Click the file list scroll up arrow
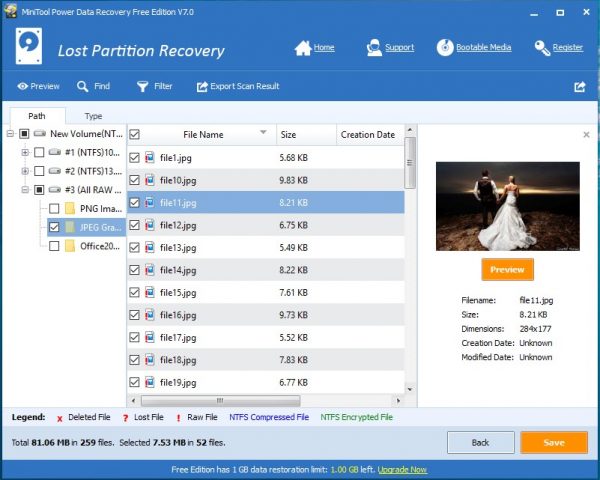The width and height of the screenshot is (600, 480). pyautogui.click(x=410, y=130)
